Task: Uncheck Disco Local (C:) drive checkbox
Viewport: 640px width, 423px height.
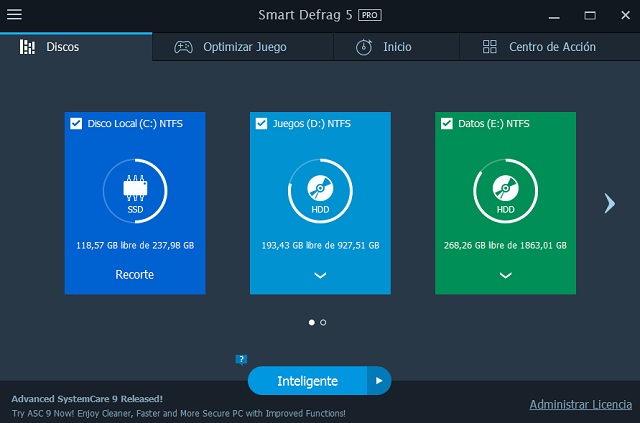Action: (76, 123)
